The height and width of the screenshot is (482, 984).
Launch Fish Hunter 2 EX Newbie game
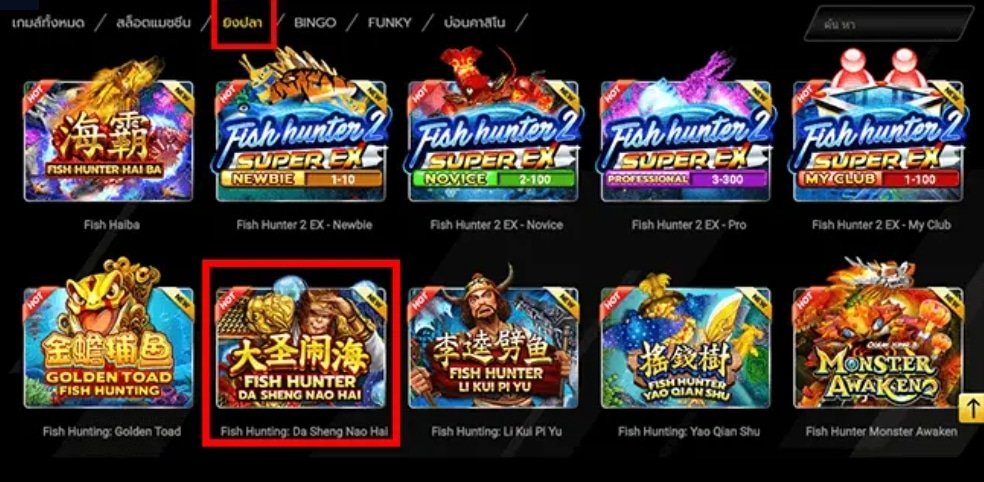301,141
